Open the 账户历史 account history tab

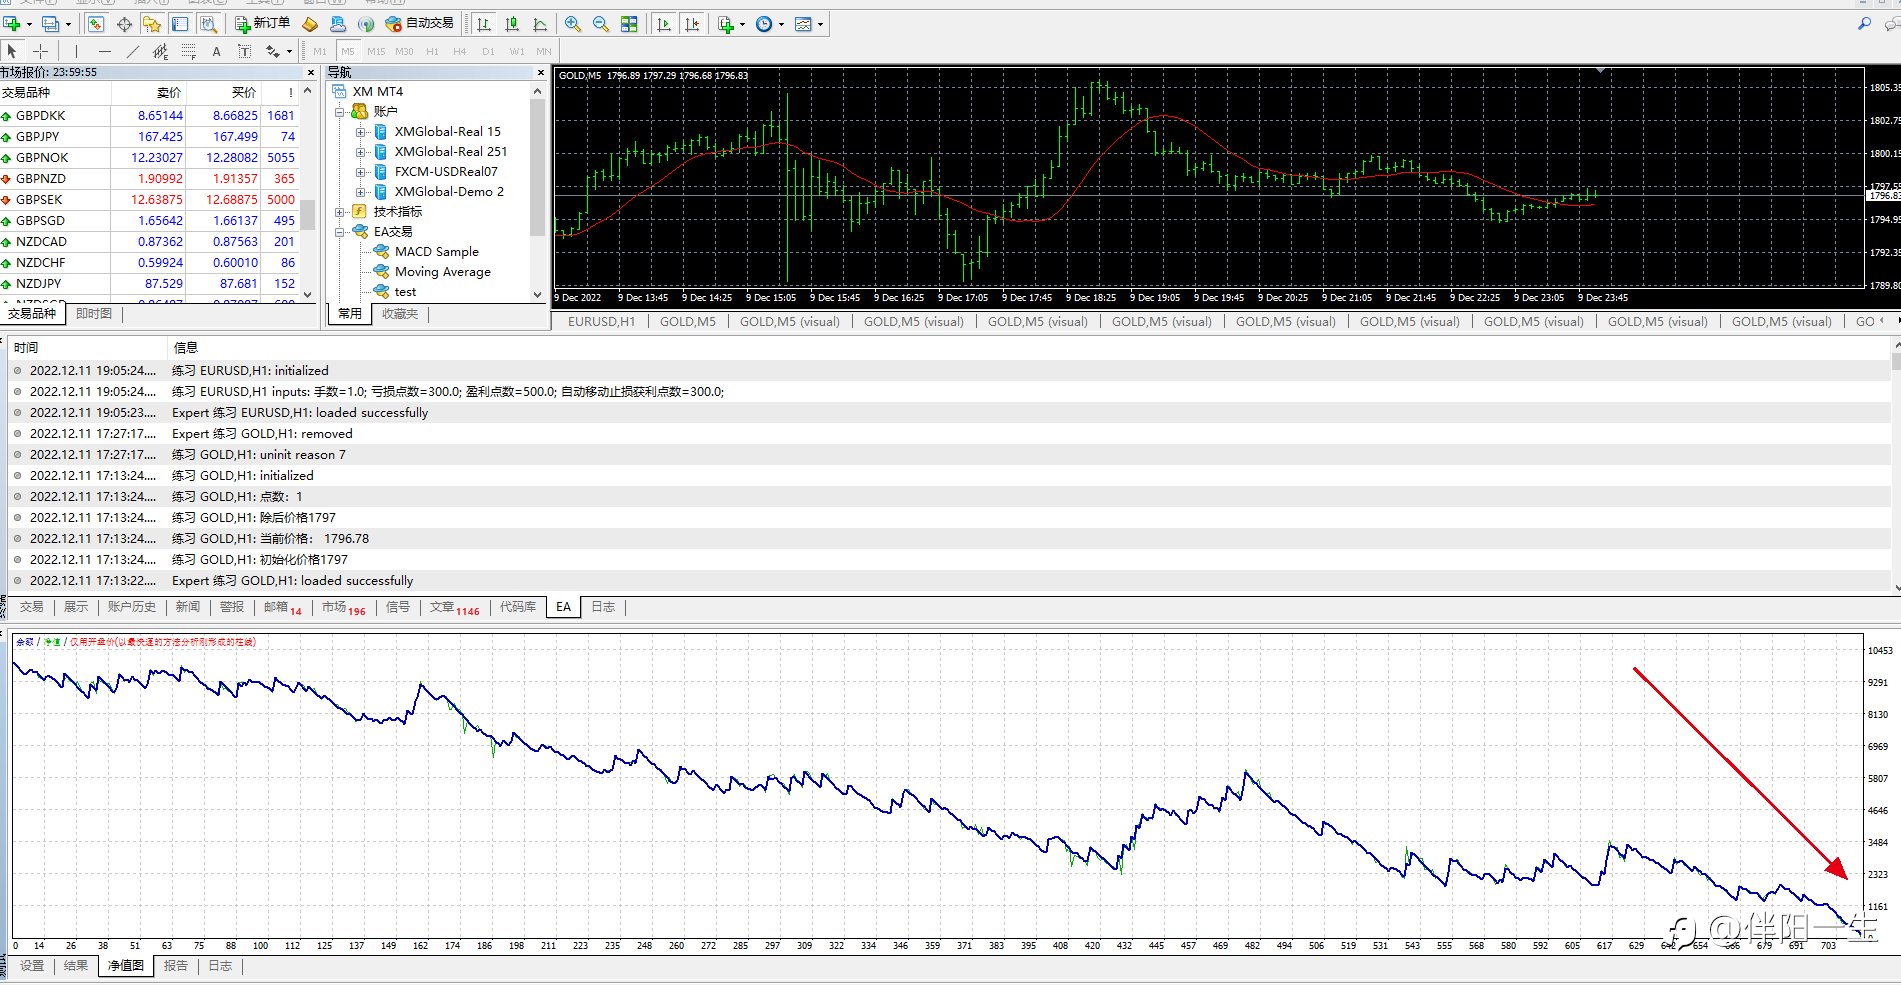pyautogui.click(x=132, y=607)
